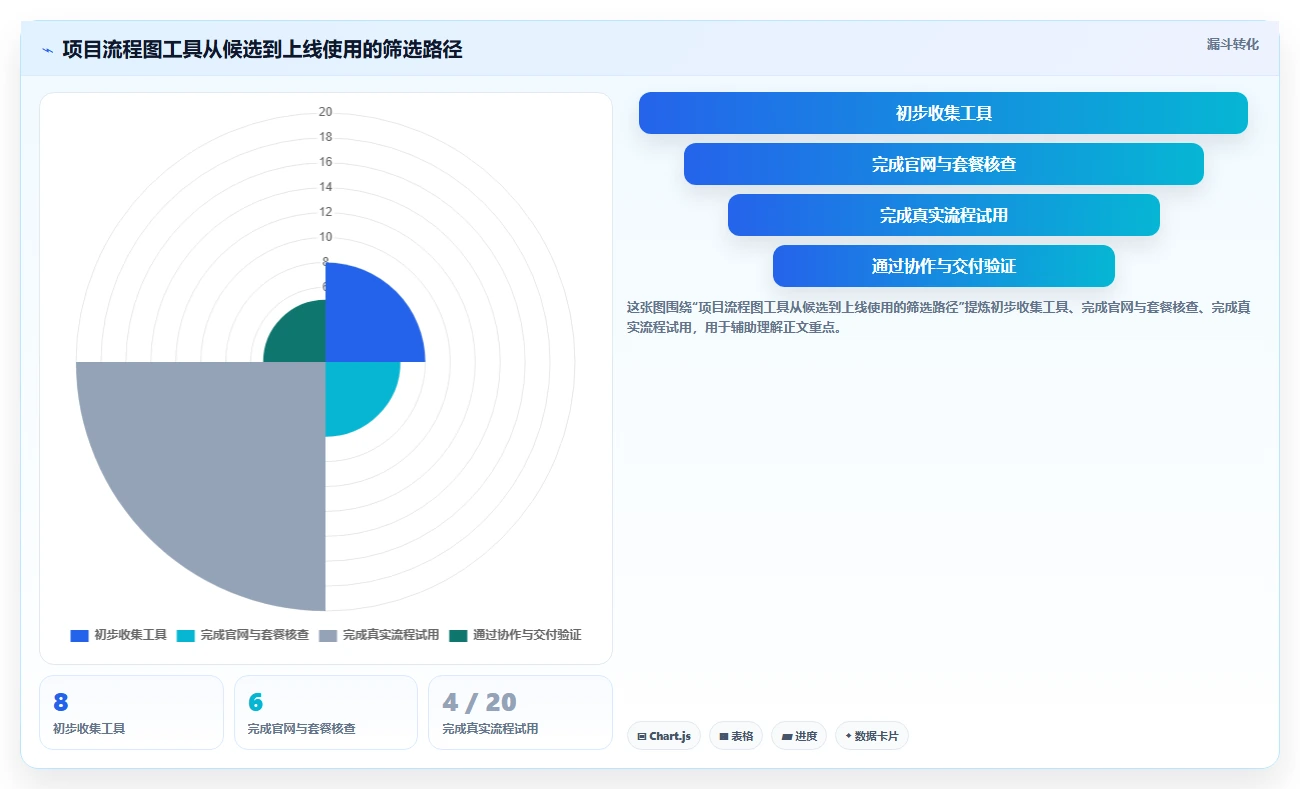Viewport: 1300px width, 789px height.
Task: Toggle 初步收集工具 legend entry in chart
Action: [x=118, y=635]
